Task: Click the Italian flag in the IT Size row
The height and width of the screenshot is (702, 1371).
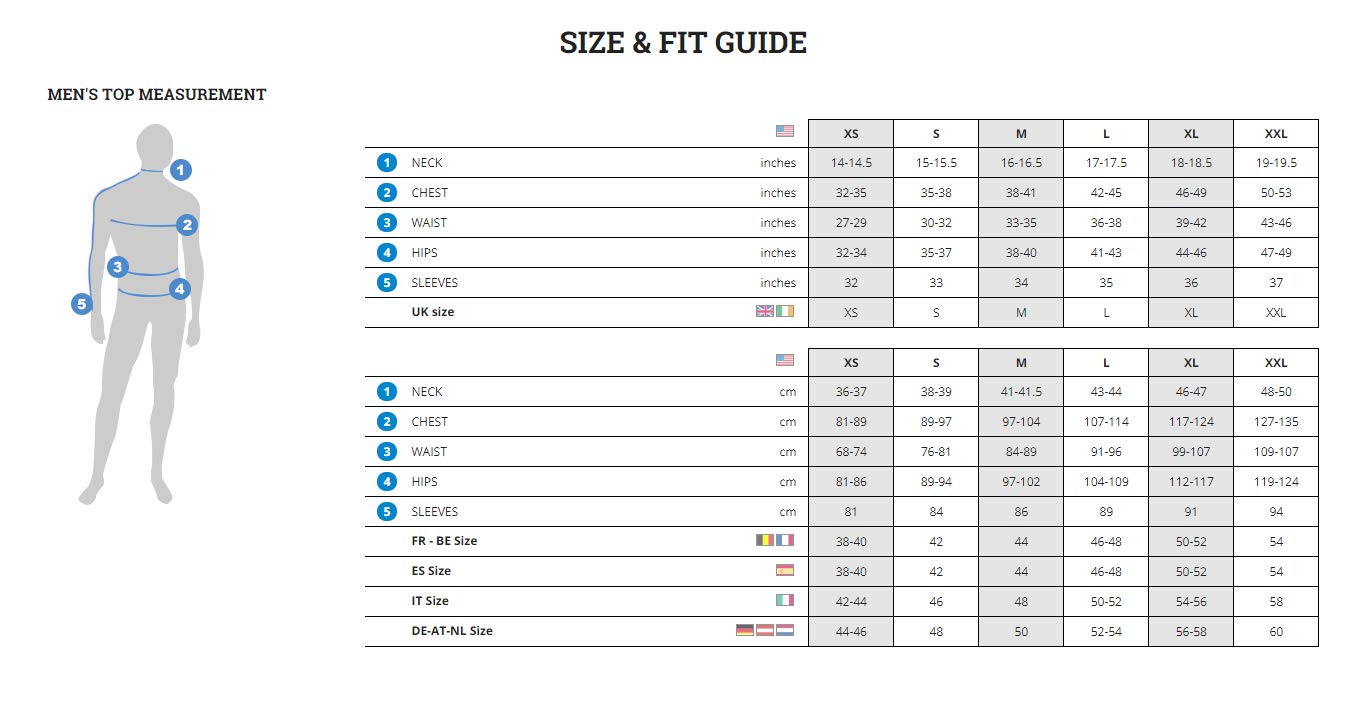Action: coord(785,600)
